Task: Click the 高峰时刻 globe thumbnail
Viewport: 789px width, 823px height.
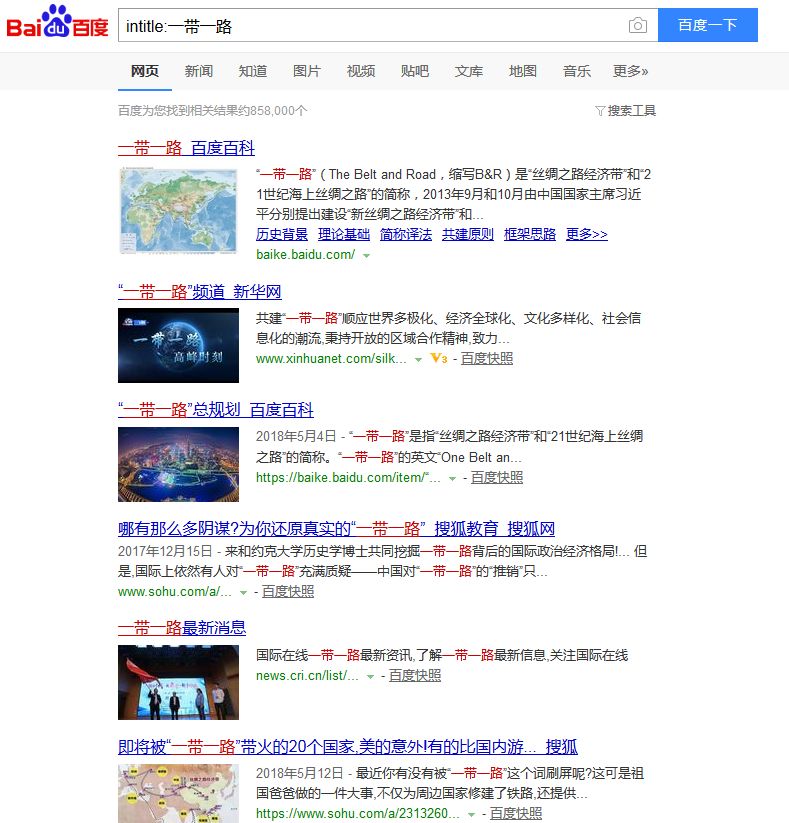Action: (178, 345)
